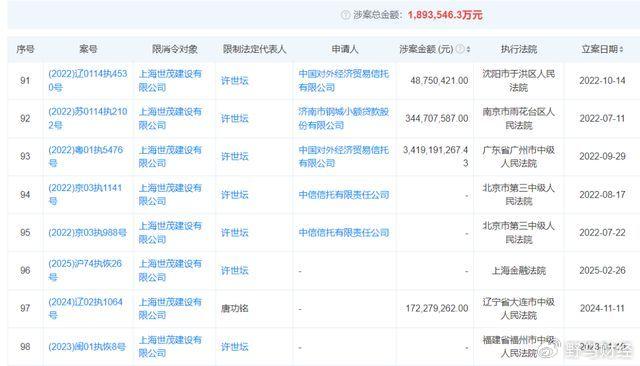Sort table by 涉案金额 column arrows
The image size is (640, 366).
coord(468,49)
